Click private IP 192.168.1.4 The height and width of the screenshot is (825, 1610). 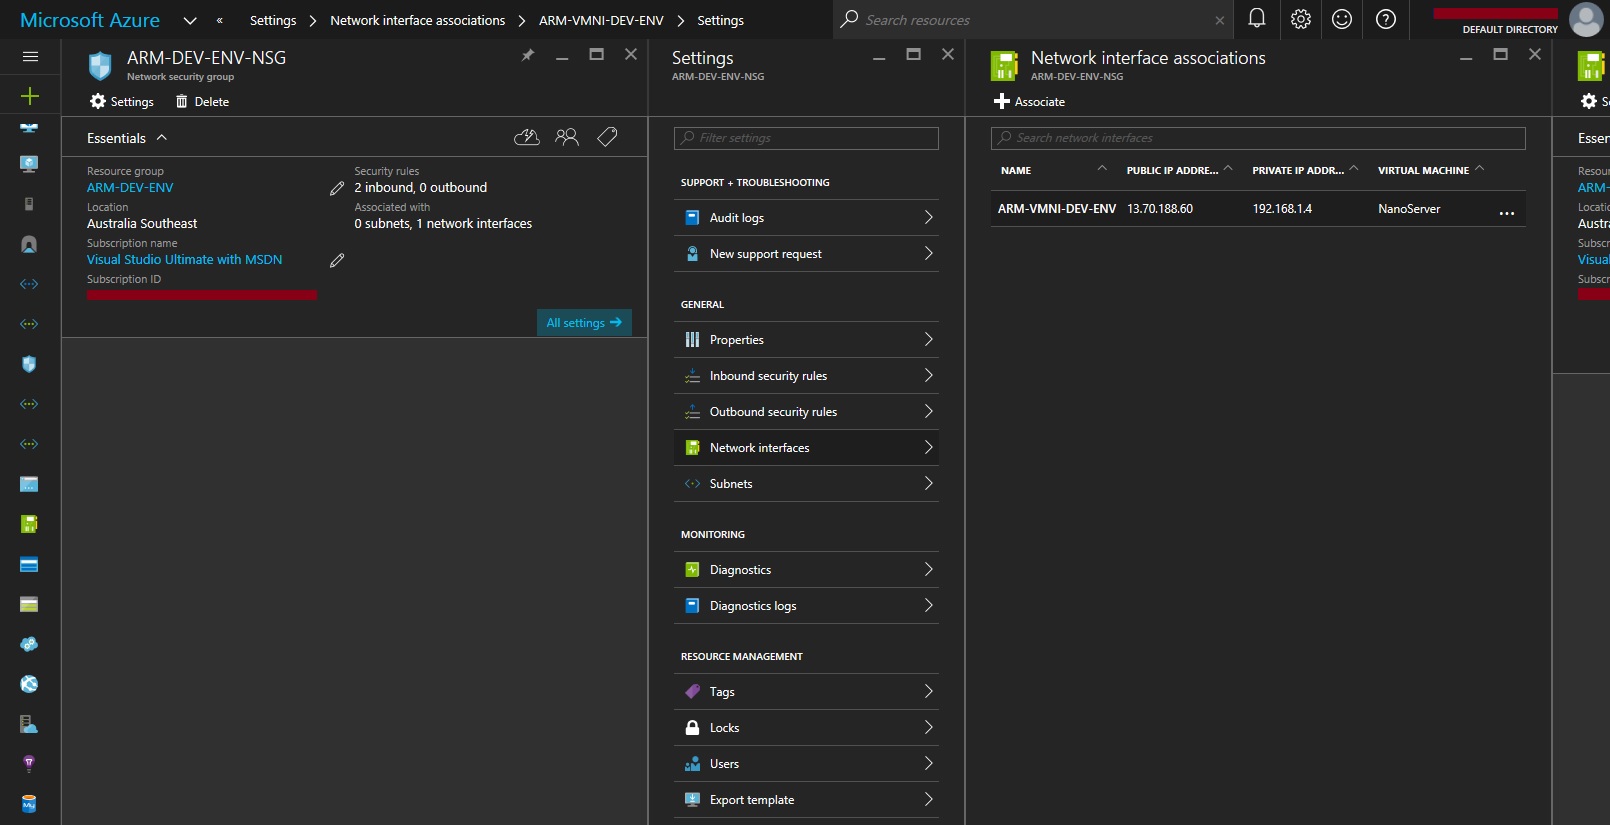point(1282,209)
